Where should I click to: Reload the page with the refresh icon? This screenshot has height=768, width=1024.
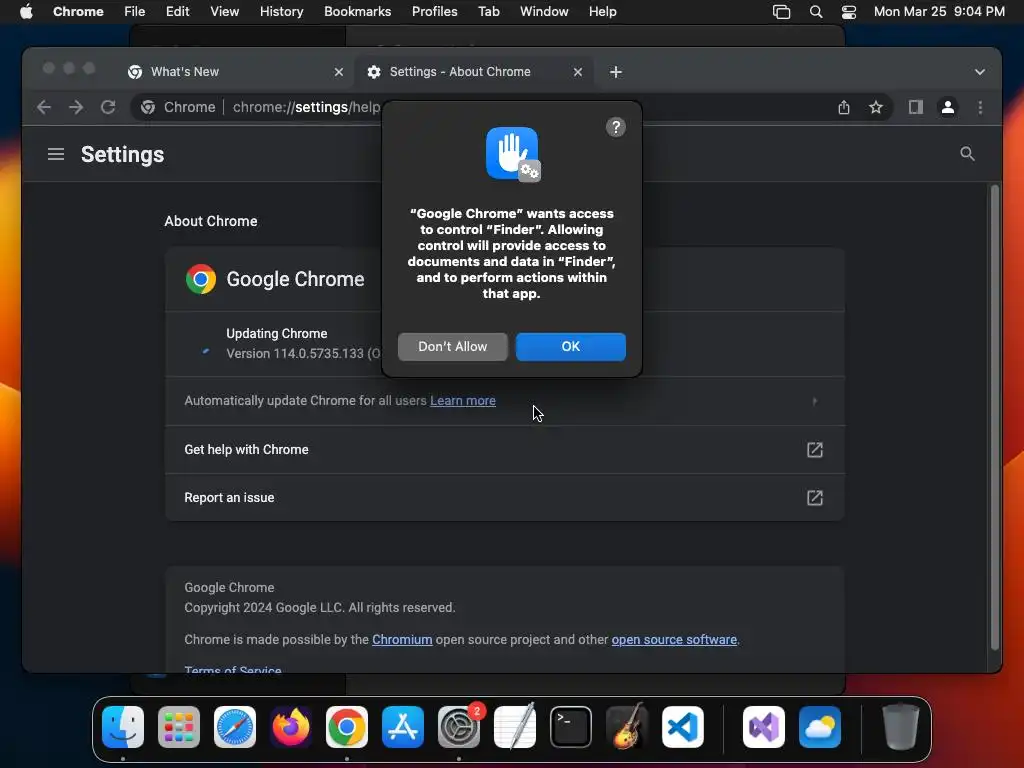pos(108,107)
